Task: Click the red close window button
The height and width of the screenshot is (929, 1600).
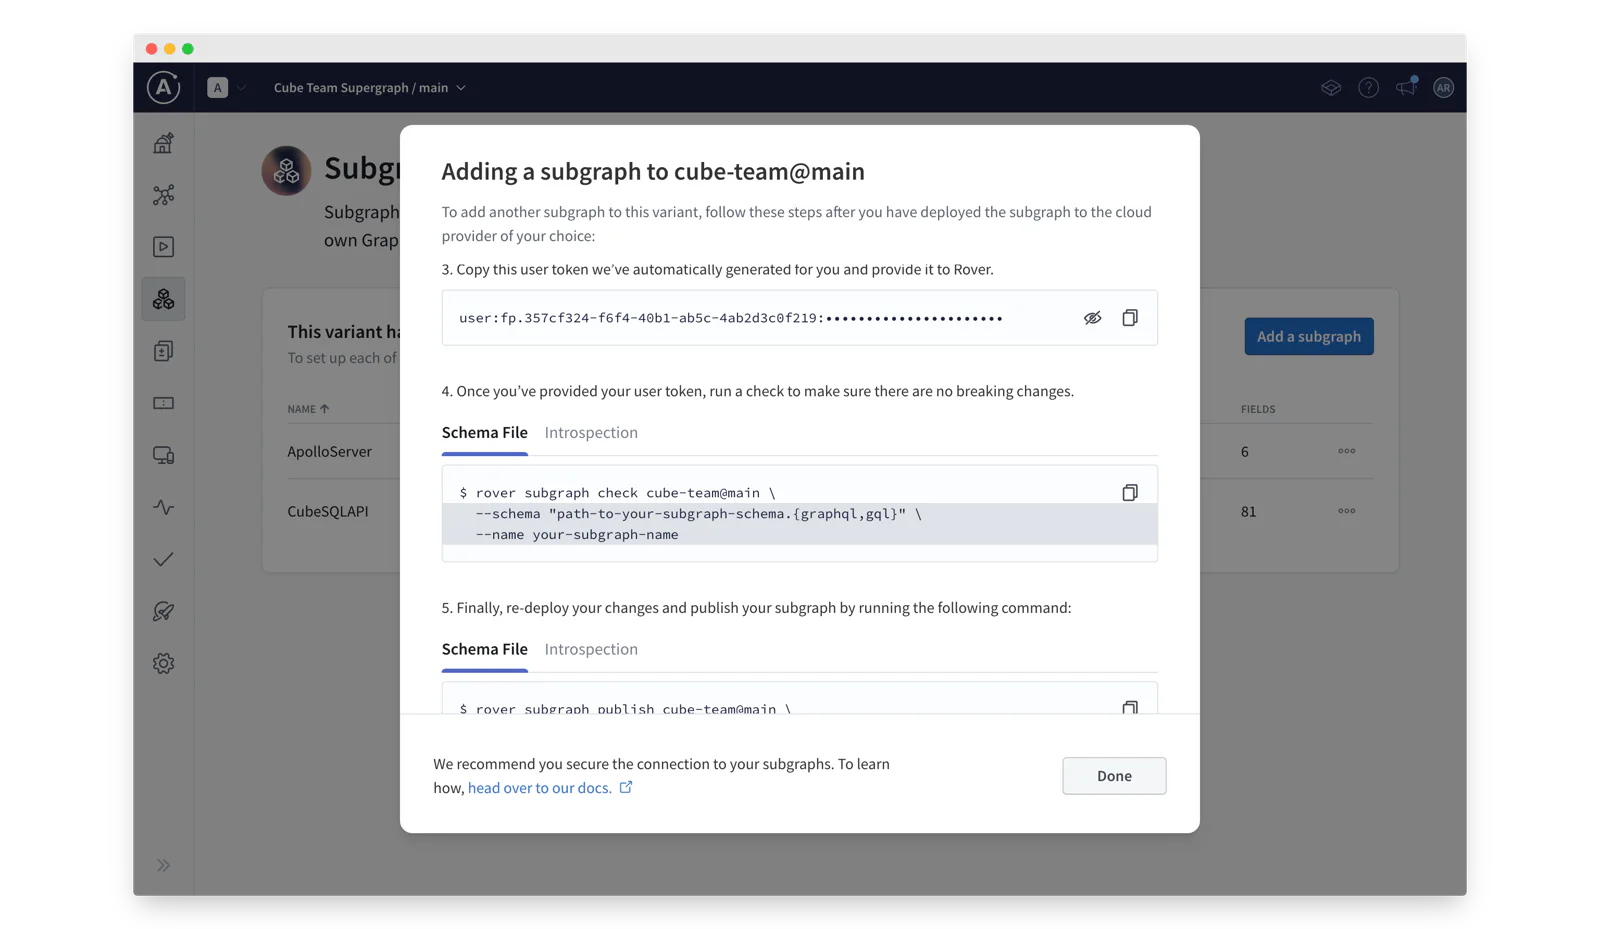Action: (151, 48)
